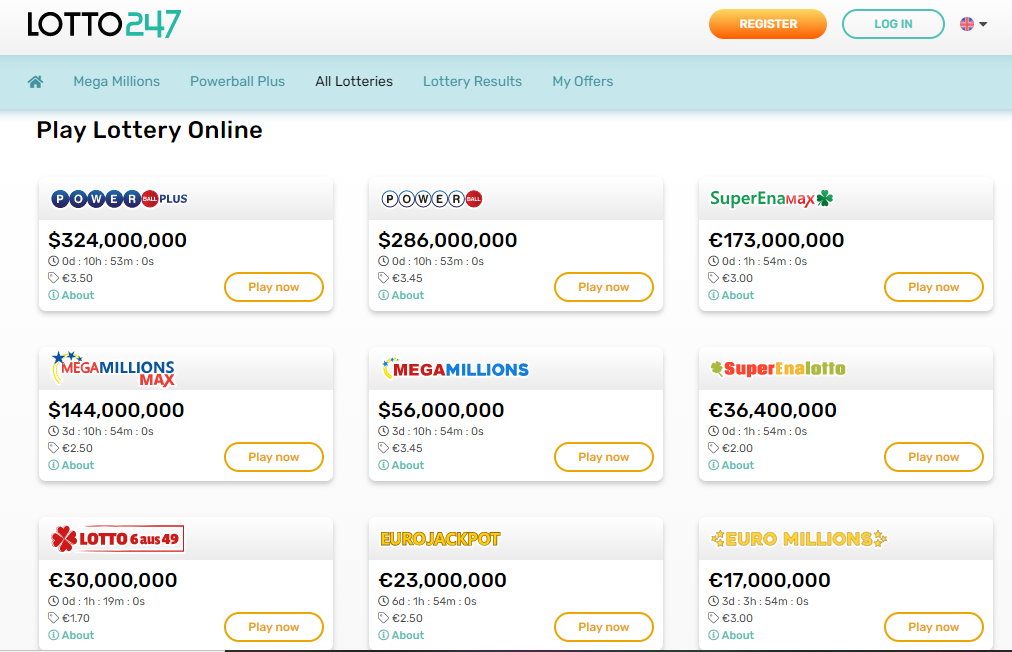The width and height of the screenshot is (1012, 652).
Task: Play now for MegaMillions $56,000,000
Action: coord(603,457)
